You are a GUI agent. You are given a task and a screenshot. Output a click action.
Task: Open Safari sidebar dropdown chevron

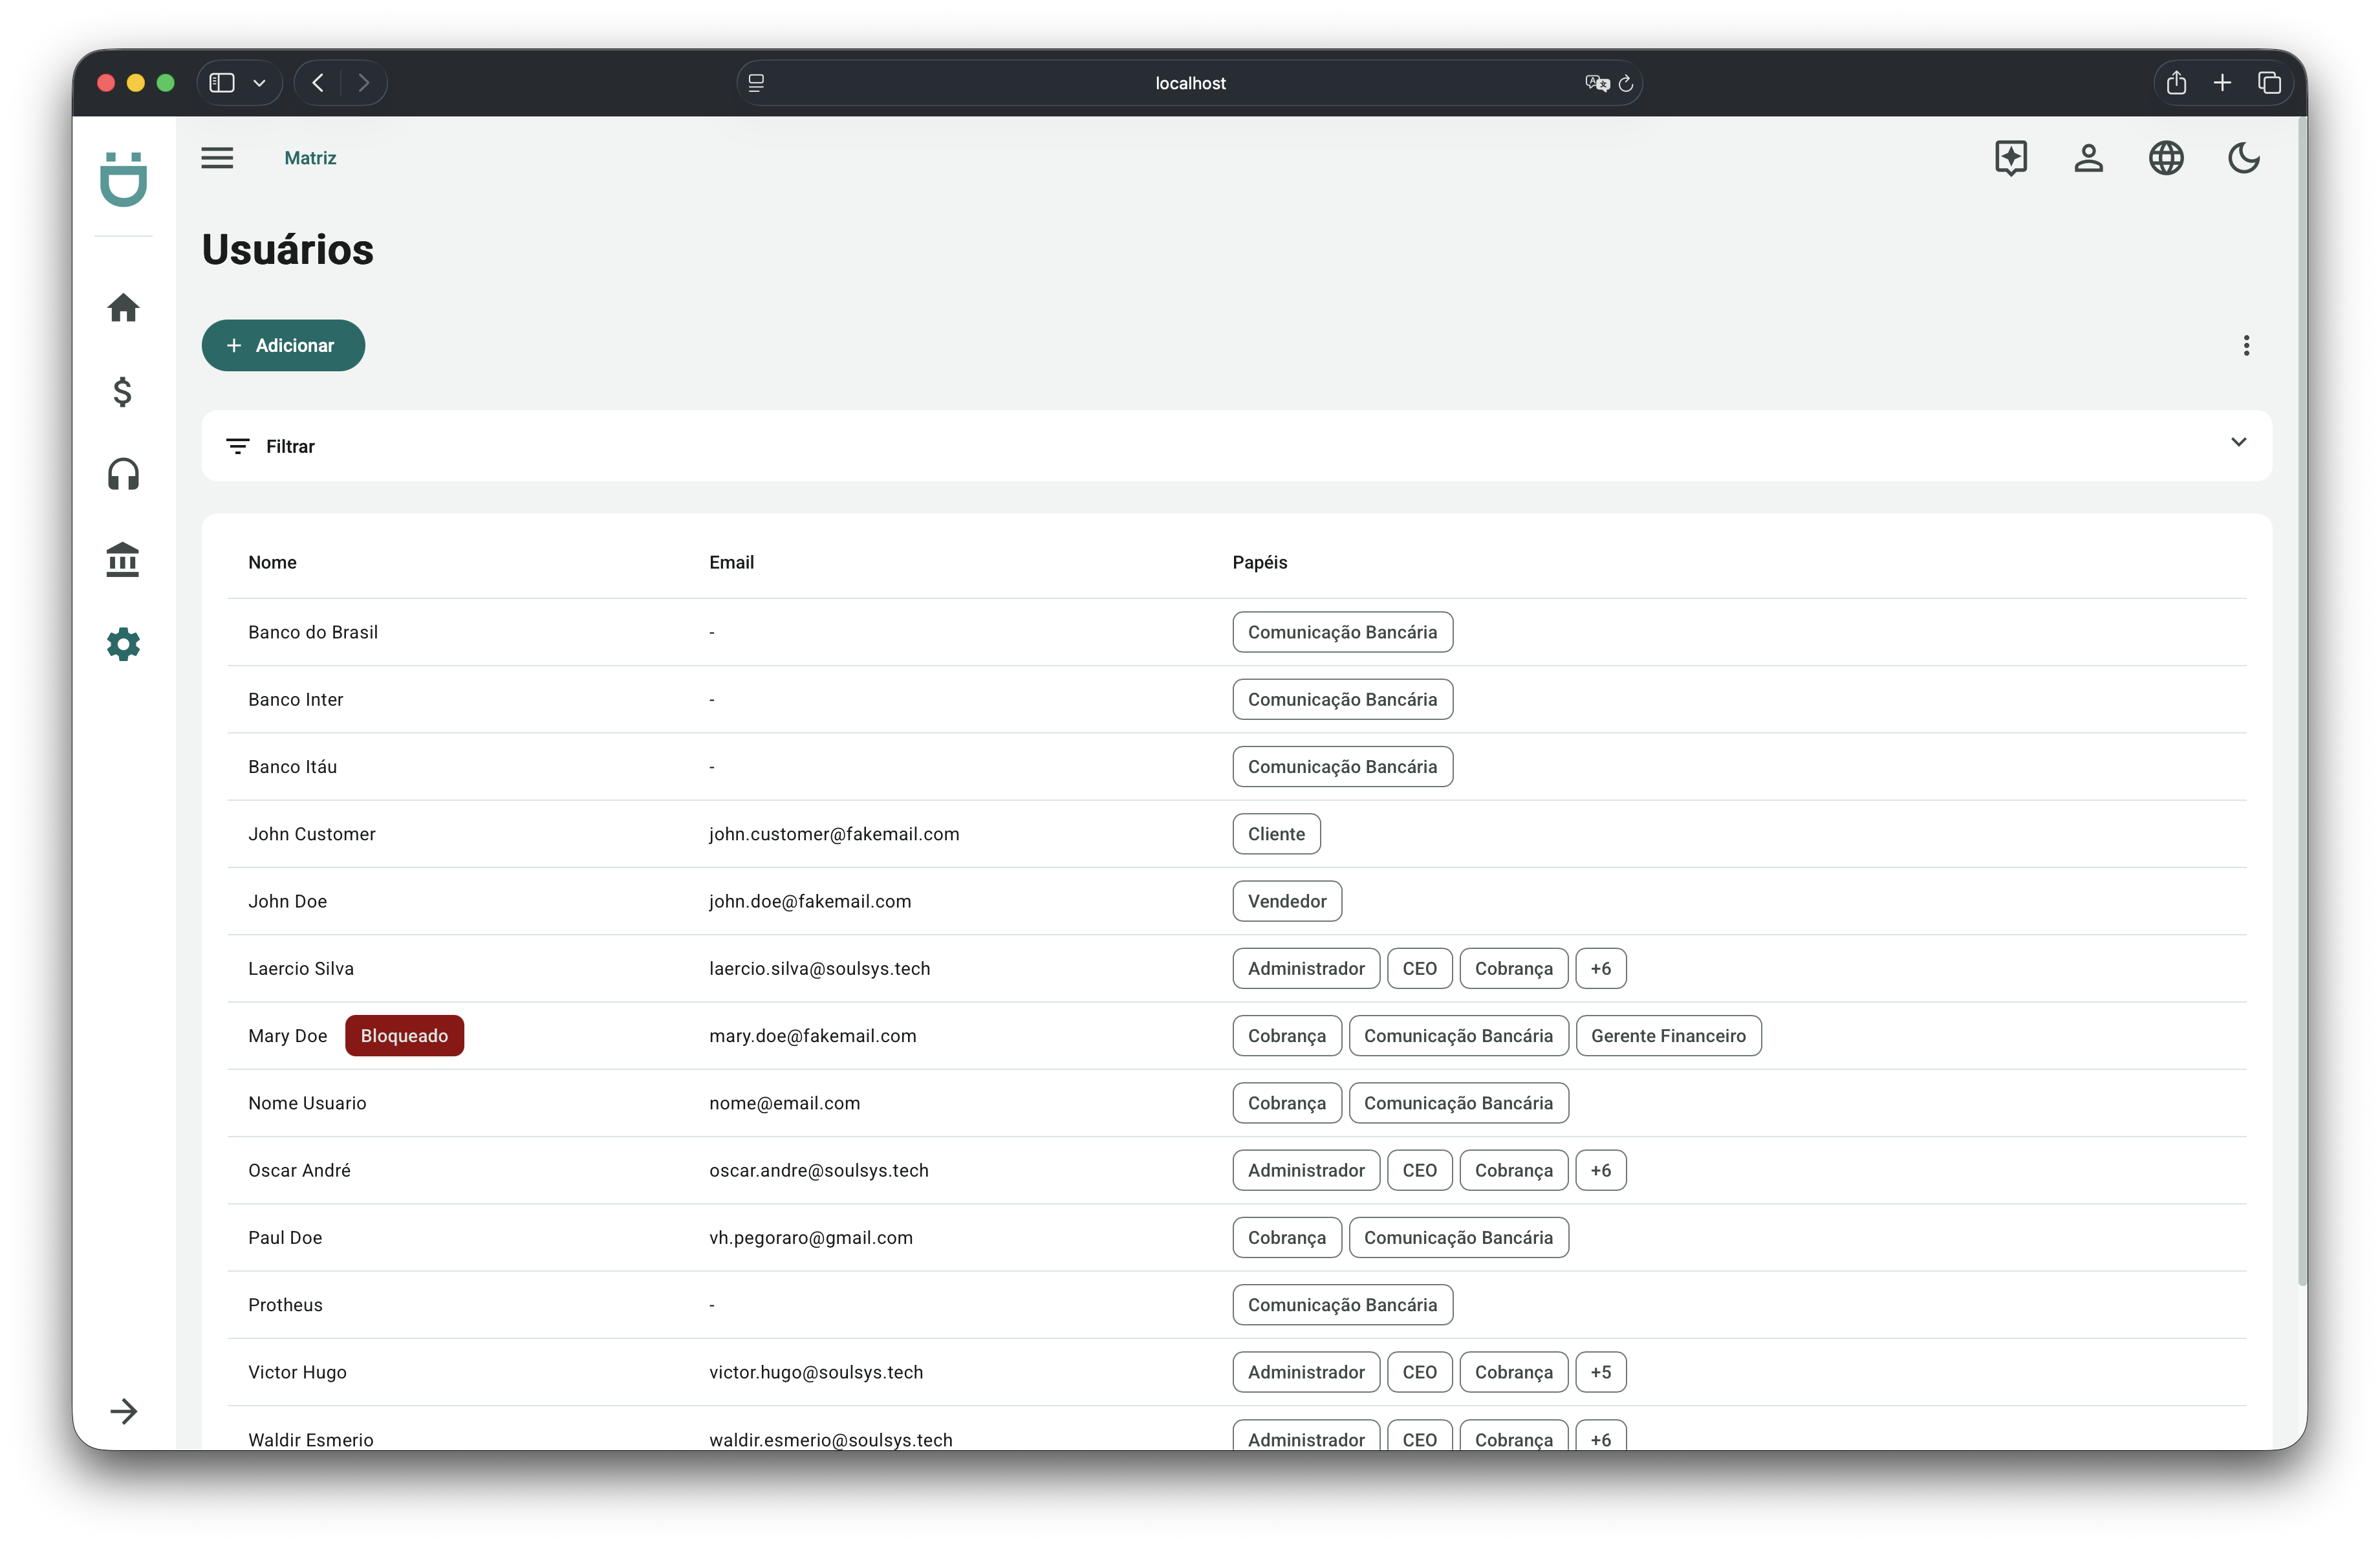(x=259, y=83)
